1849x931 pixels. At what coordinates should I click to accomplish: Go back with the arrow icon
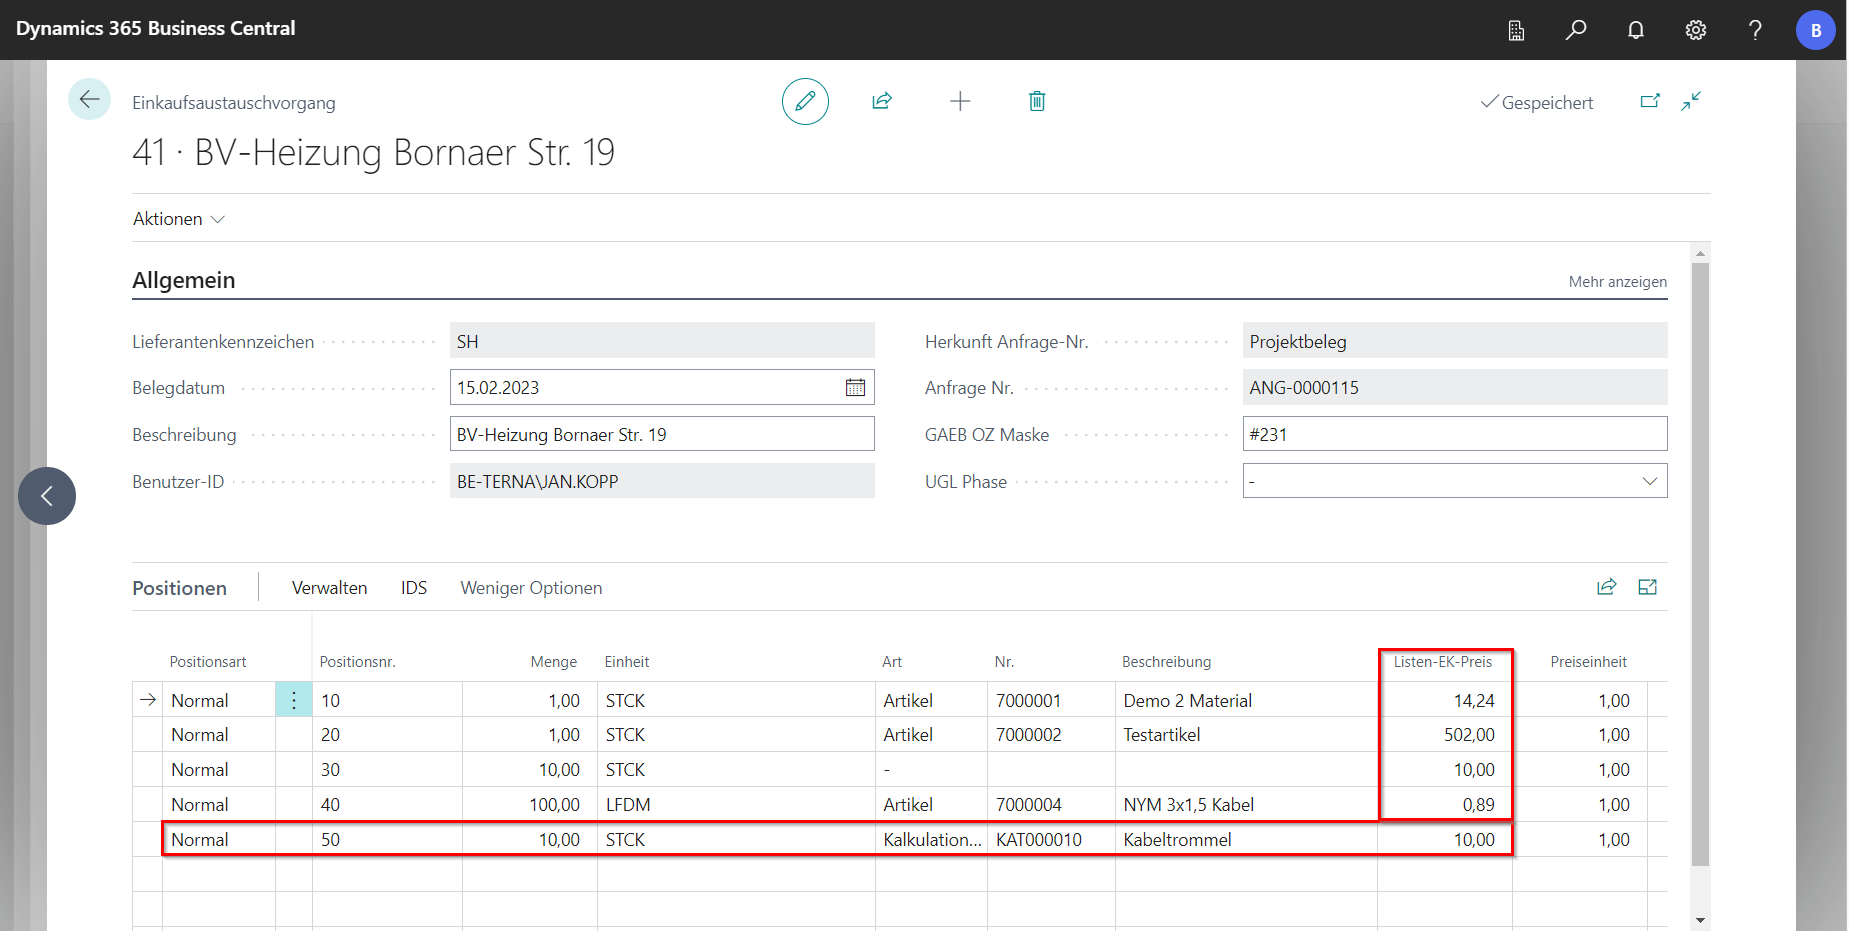[89, 99]
